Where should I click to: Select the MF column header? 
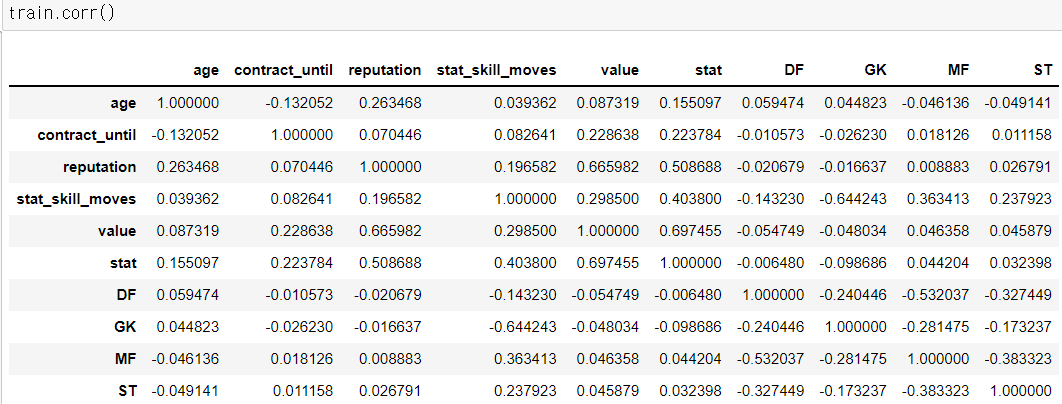[x=957, y=70]
